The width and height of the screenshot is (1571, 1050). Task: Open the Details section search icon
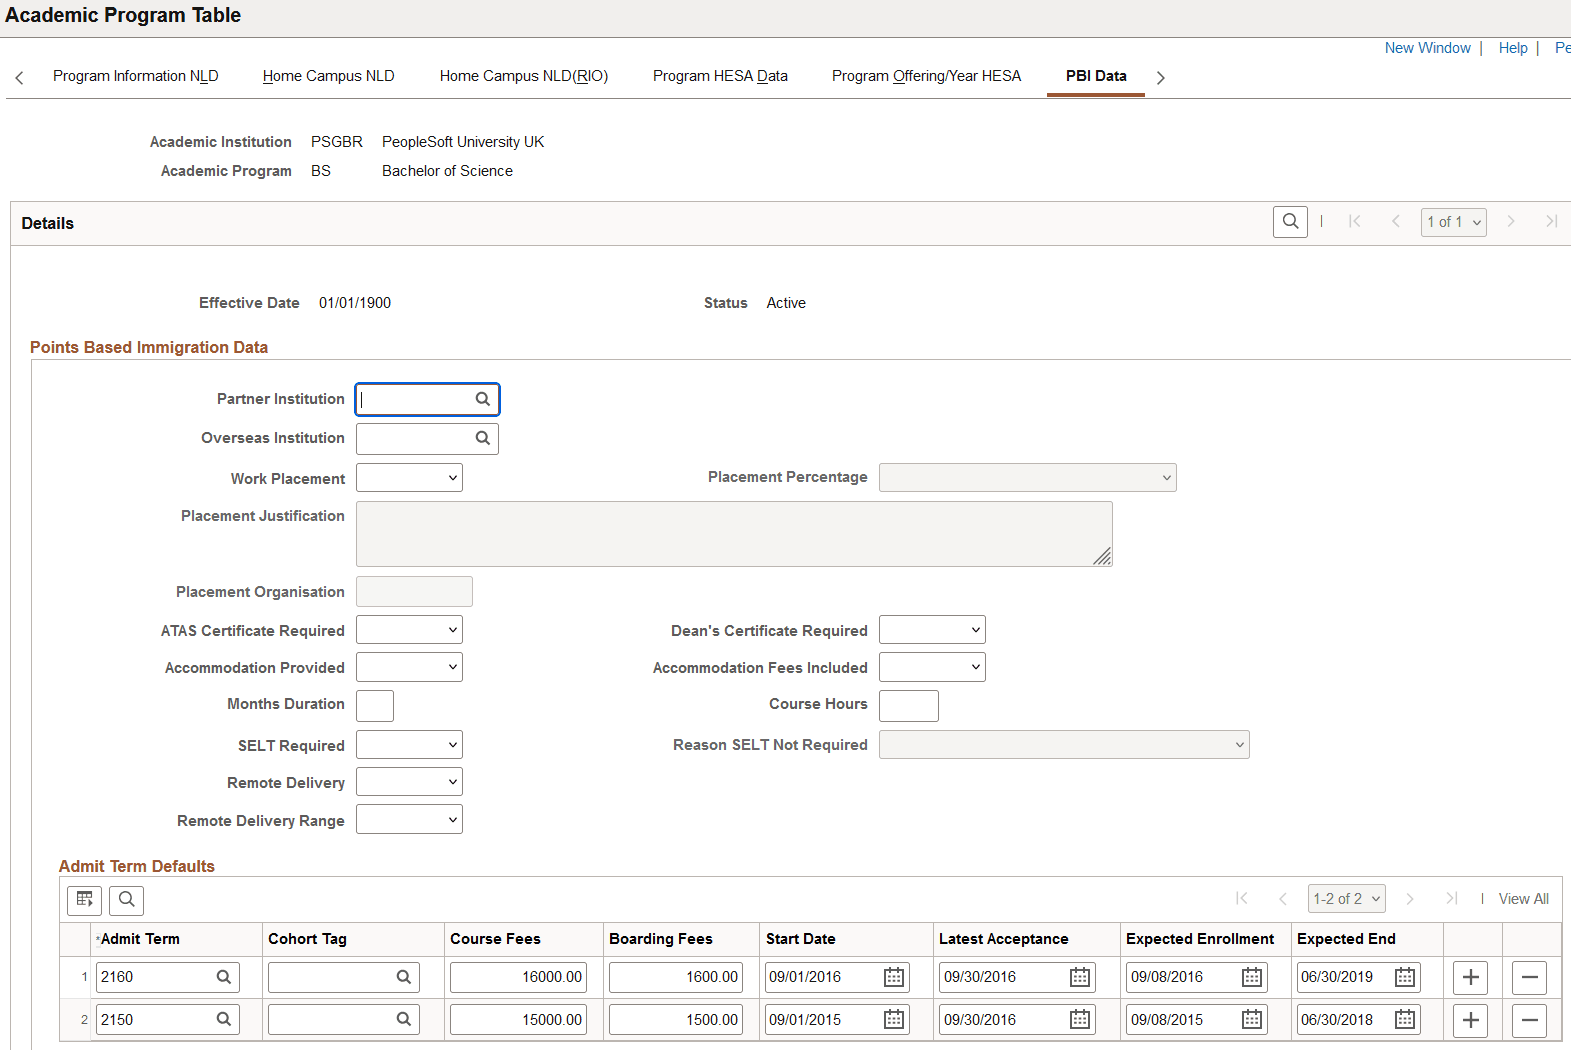point(1290,222)
